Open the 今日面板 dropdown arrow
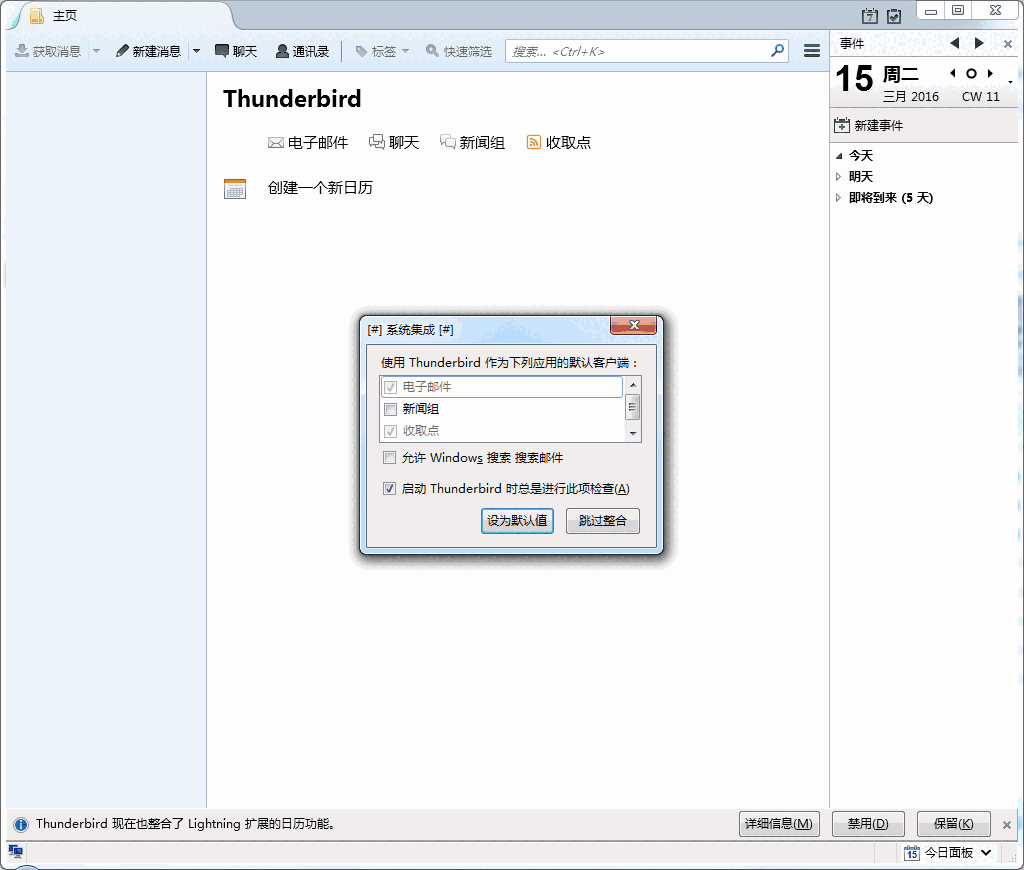The image size is (1024, 870). click(x=986, y=853)
